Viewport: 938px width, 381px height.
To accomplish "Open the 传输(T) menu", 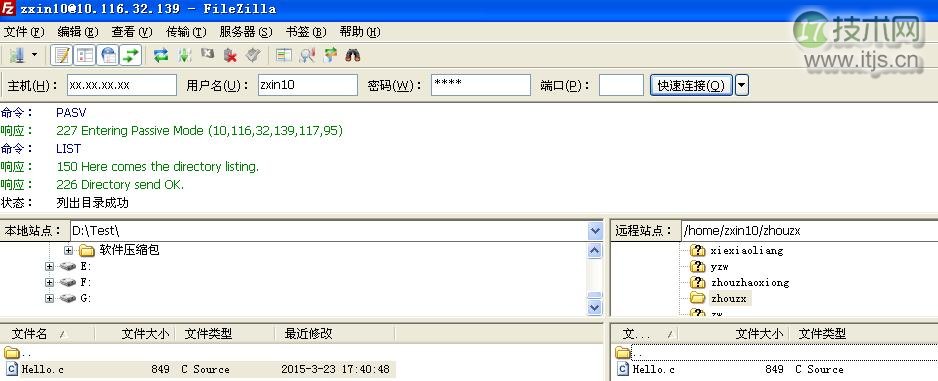I will click(x=186, y=32).
